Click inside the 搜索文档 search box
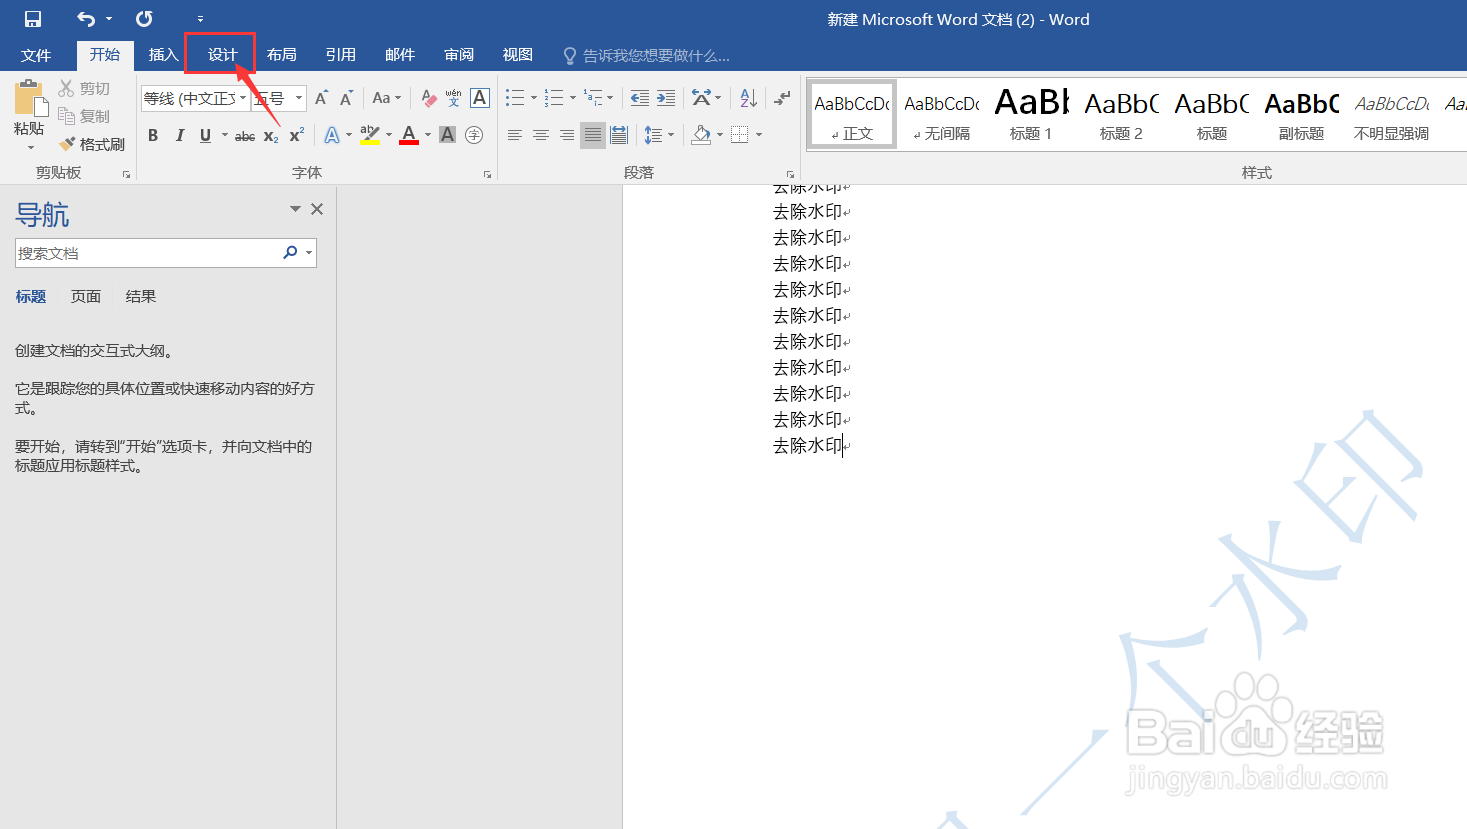This screenshot has height=829, width=1467. click(x=150, y=252)
